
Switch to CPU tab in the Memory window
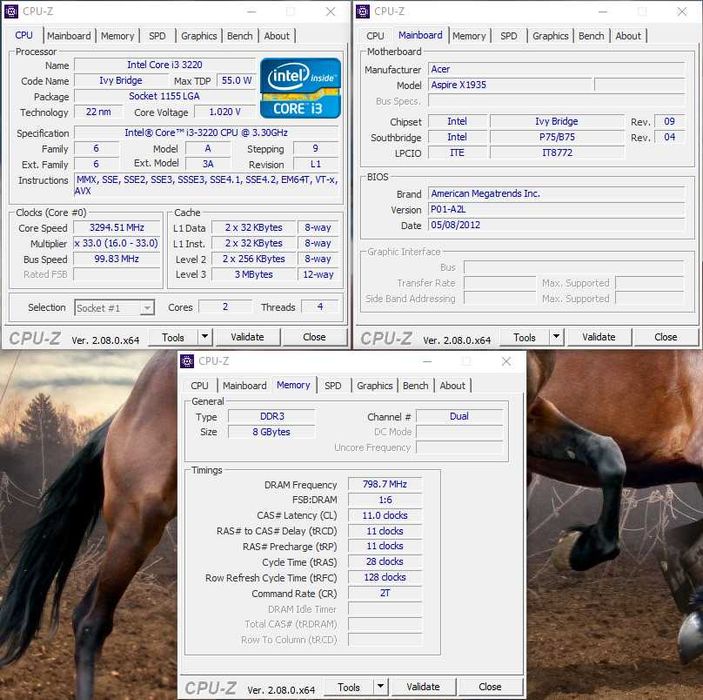200,386
